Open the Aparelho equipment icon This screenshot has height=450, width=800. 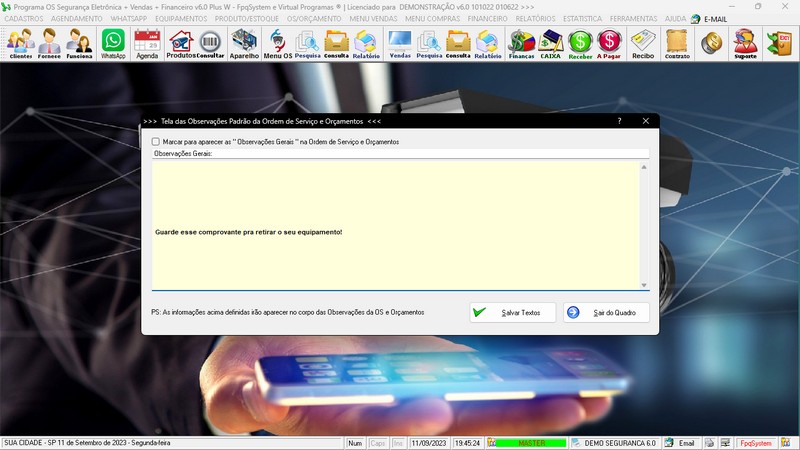tap(244, 43)
